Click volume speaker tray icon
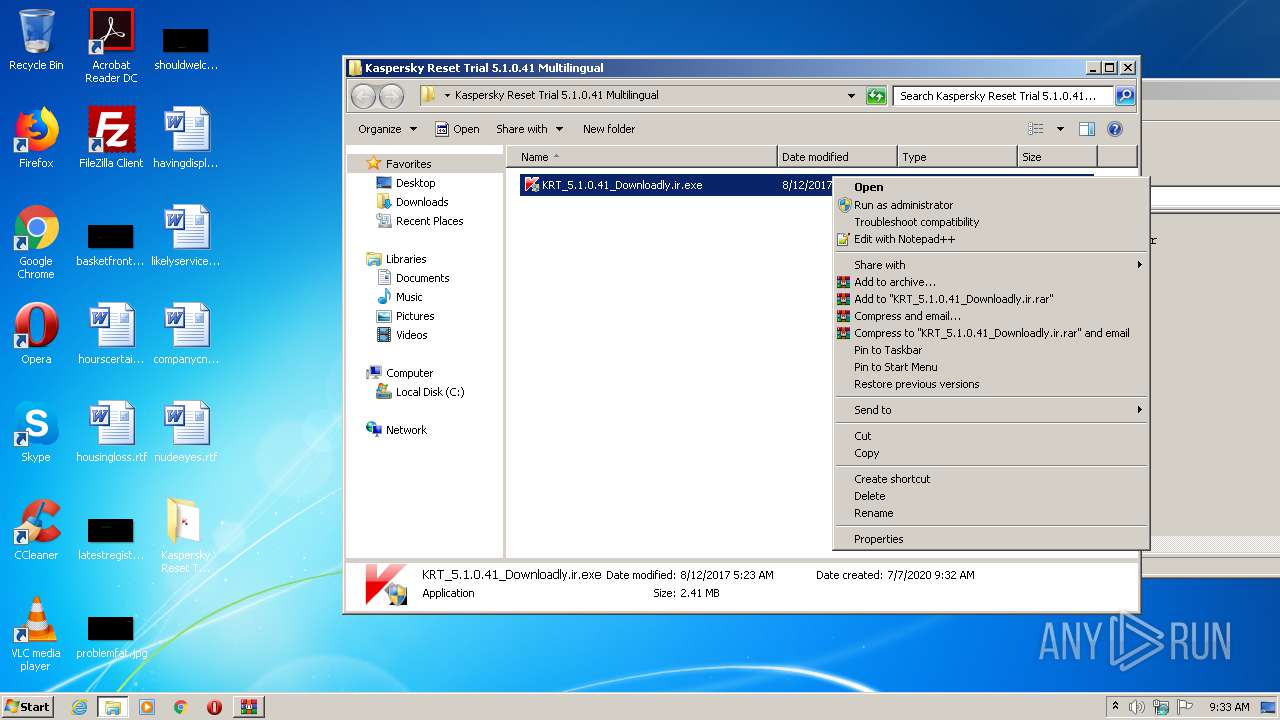This screenshot has height=720, width=1280. pos(1137,707)
